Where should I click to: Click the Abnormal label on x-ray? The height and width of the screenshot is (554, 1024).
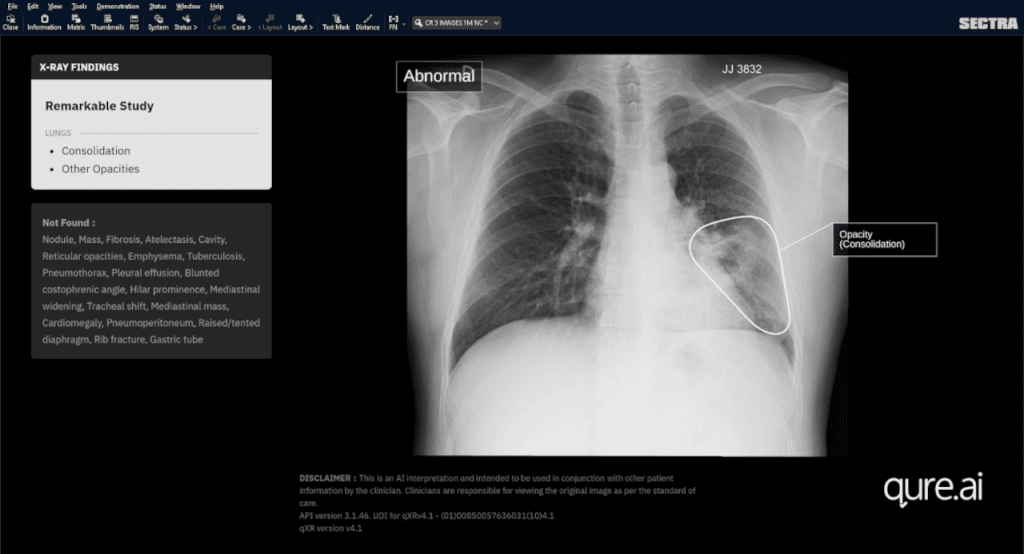click(x=439, y=76)
